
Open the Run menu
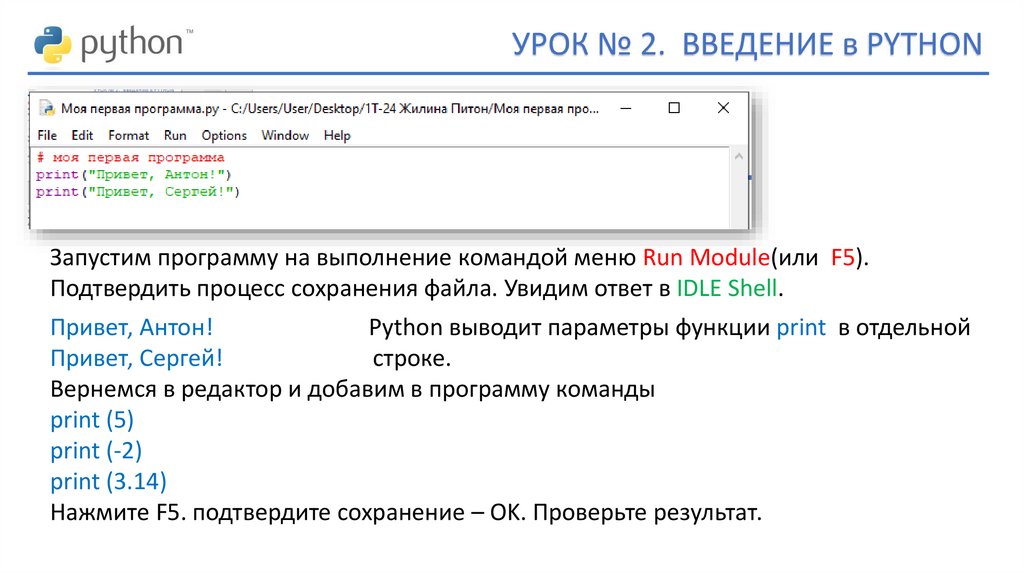tap(175, 135)
